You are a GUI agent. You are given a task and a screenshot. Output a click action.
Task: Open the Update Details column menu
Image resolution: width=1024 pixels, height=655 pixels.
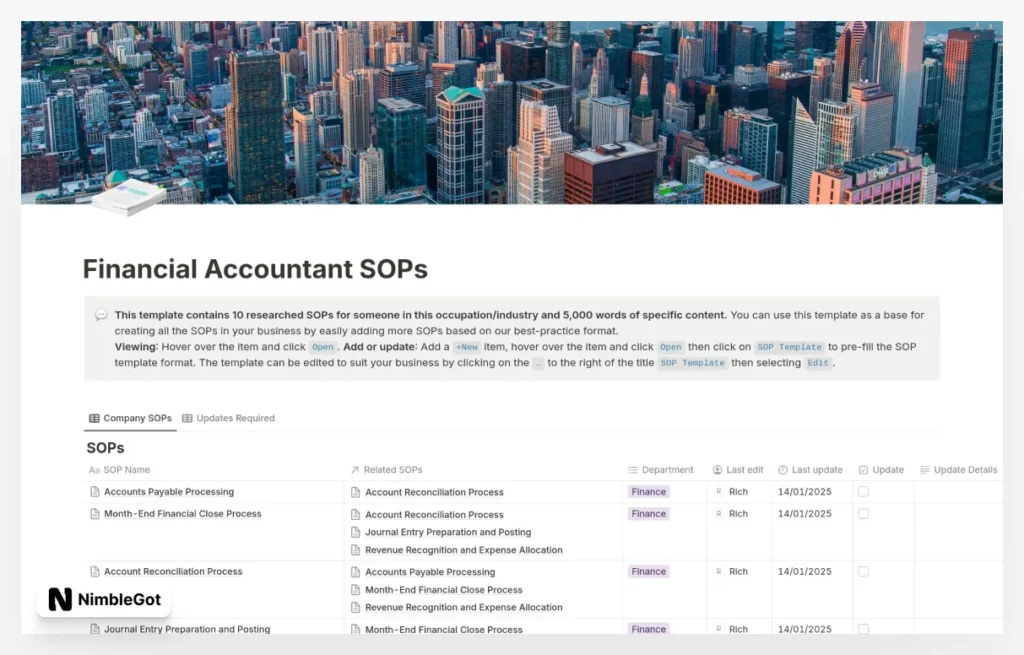coord(959,469)
